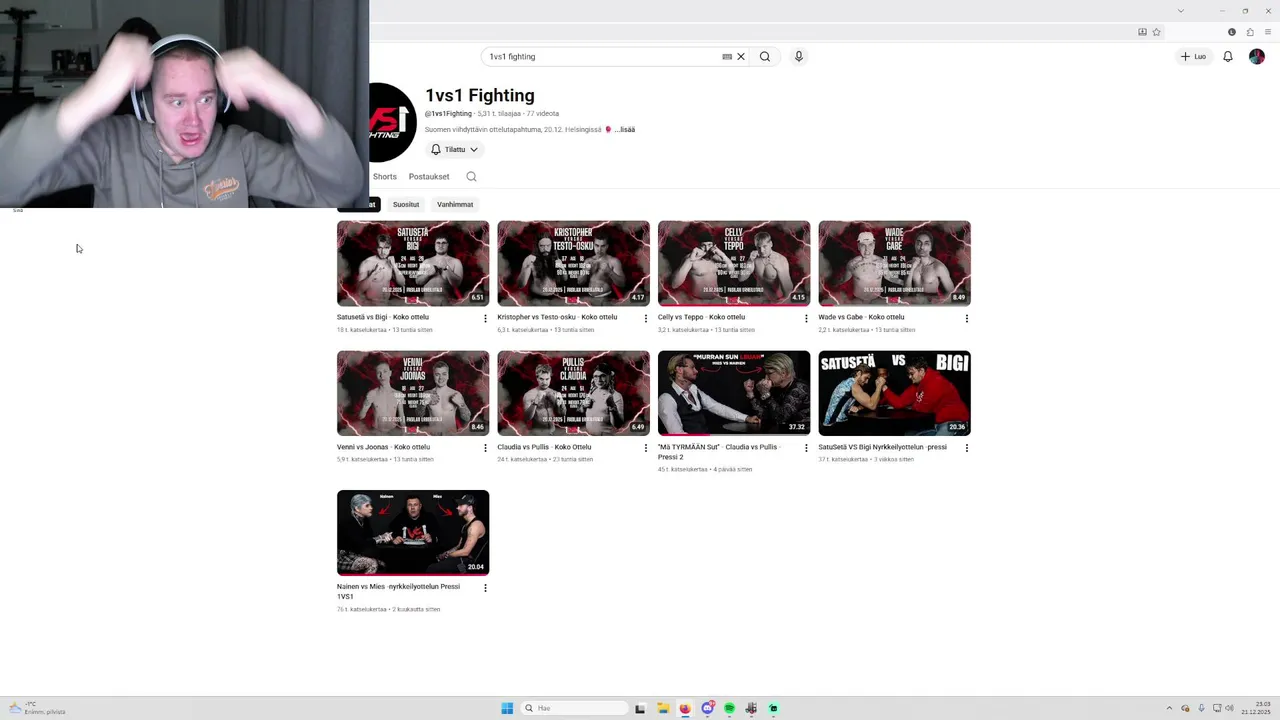
Task: Play the Nainen vs Mies press thumbnail
Action: (413, 532)
